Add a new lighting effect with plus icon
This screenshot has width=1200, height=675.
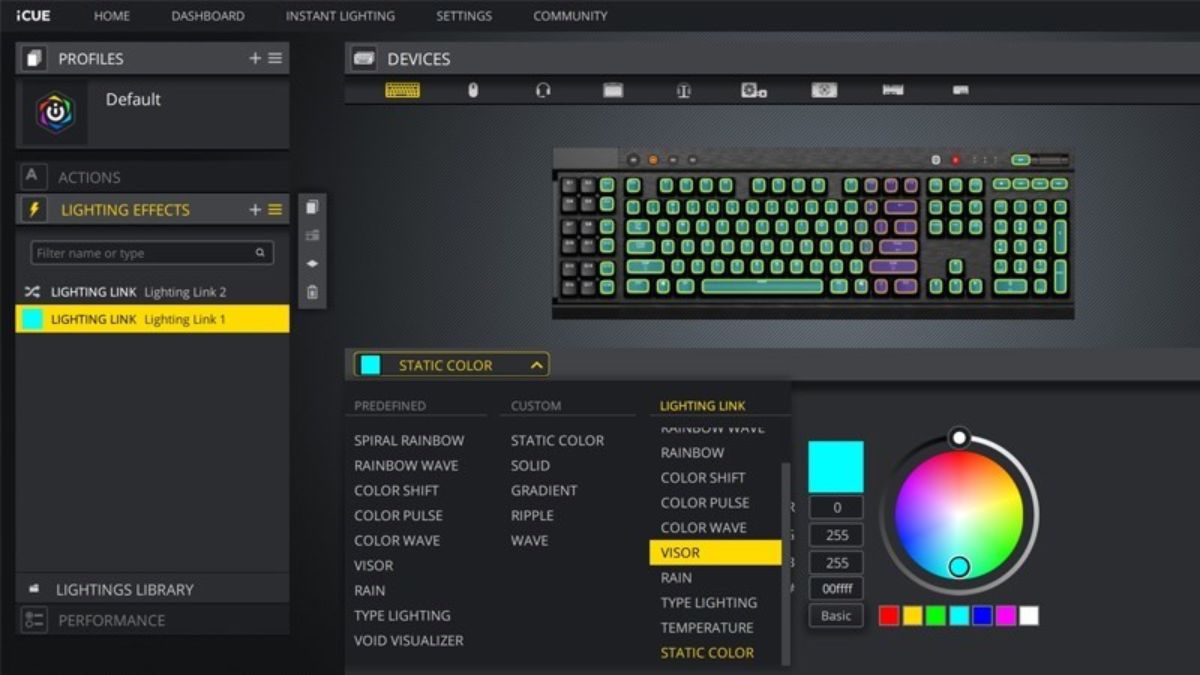pos(255,210)
